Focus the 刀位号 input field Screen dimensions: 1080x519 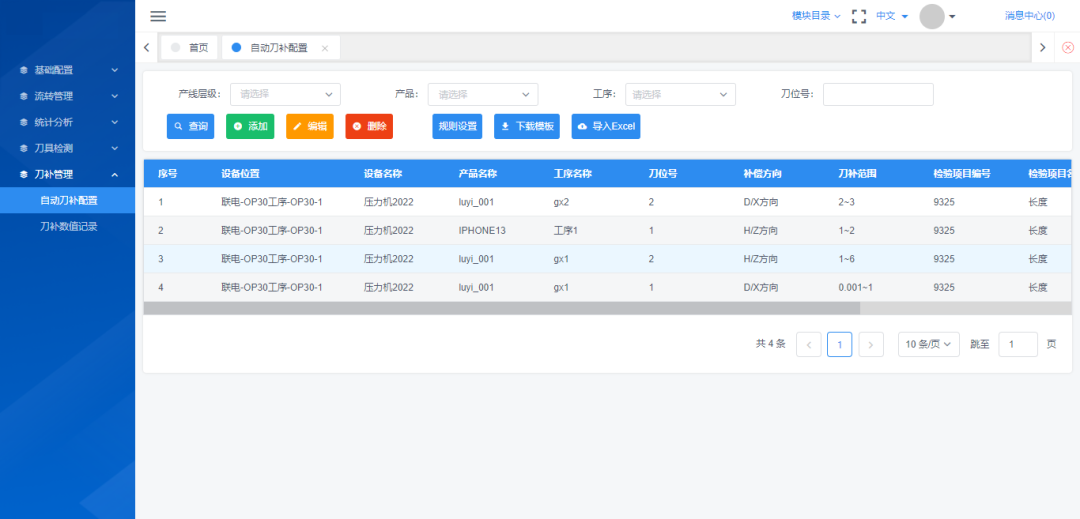tap(878, 94)
